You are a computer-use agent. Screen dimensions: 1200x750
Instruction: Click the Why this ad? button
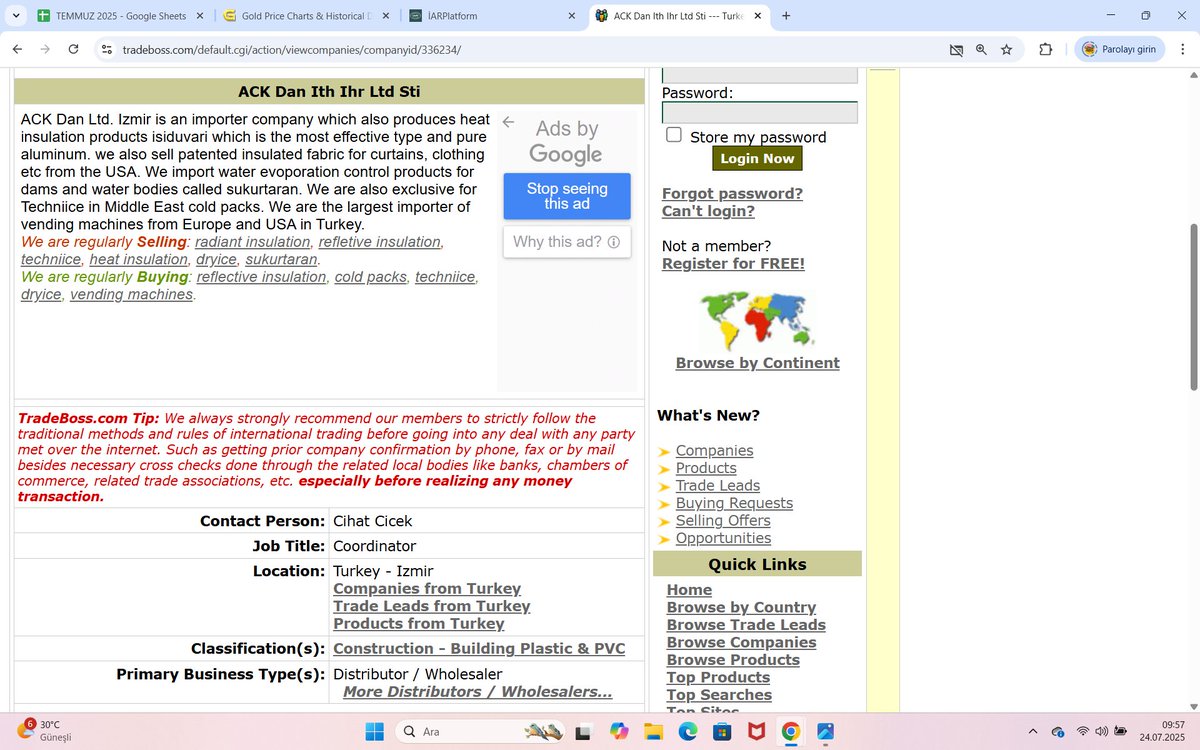(x=567, y=242)
